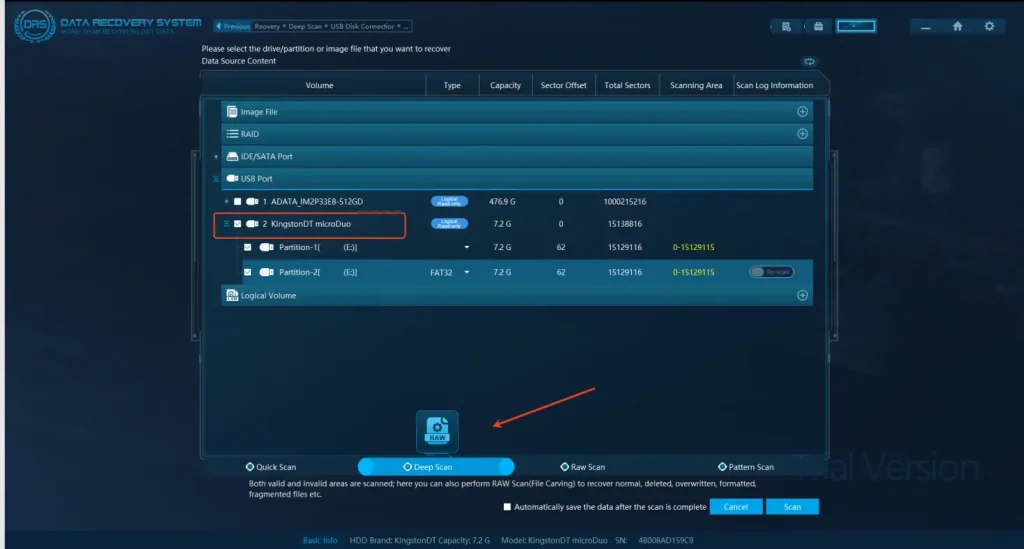
Task: Click the Volume column header
Action: pyautogui.click(x=319, y=86)
